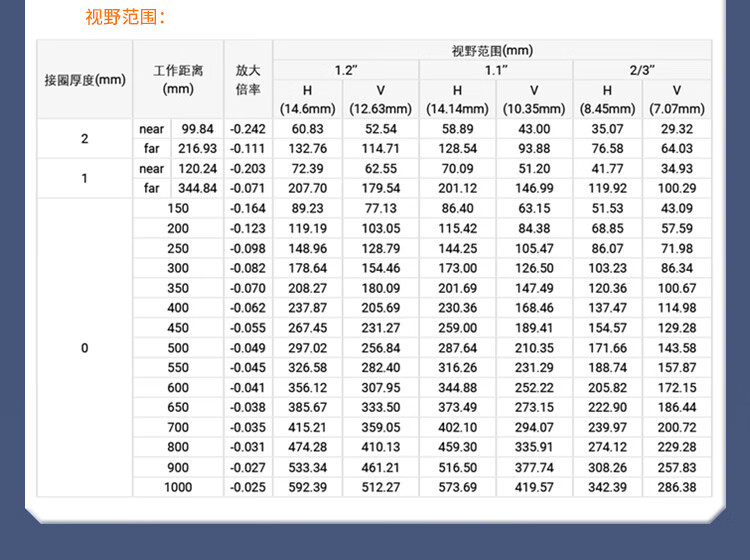Click the 1.2" sensor size header
This screenshot has height=560, width=750.
(x=346, y=70)
